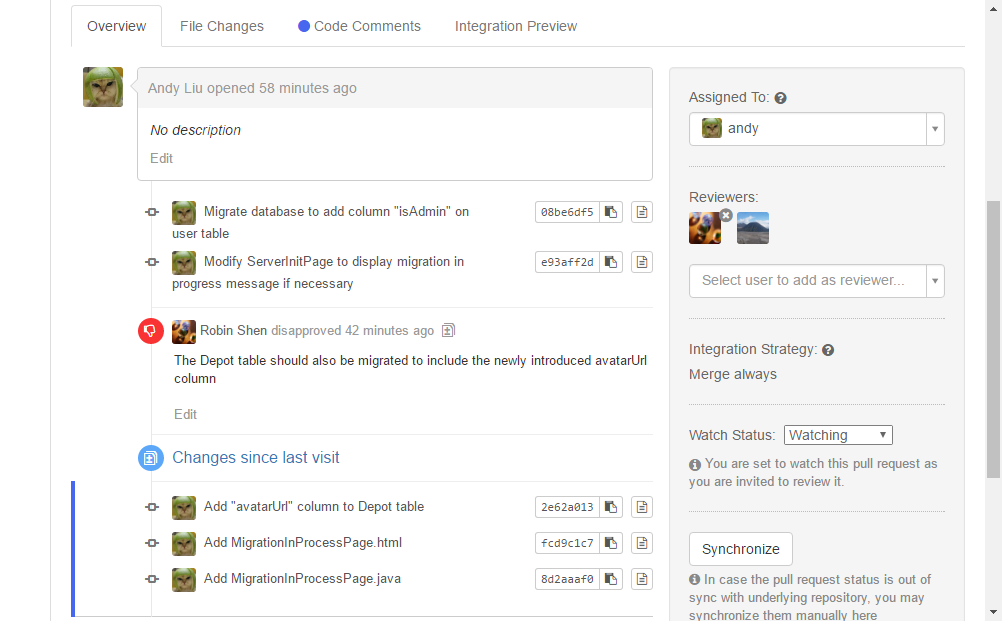Open 'Add MigrationInProcessPage.html' commit message
The image size is (1002, 621).
pos(303,542)
